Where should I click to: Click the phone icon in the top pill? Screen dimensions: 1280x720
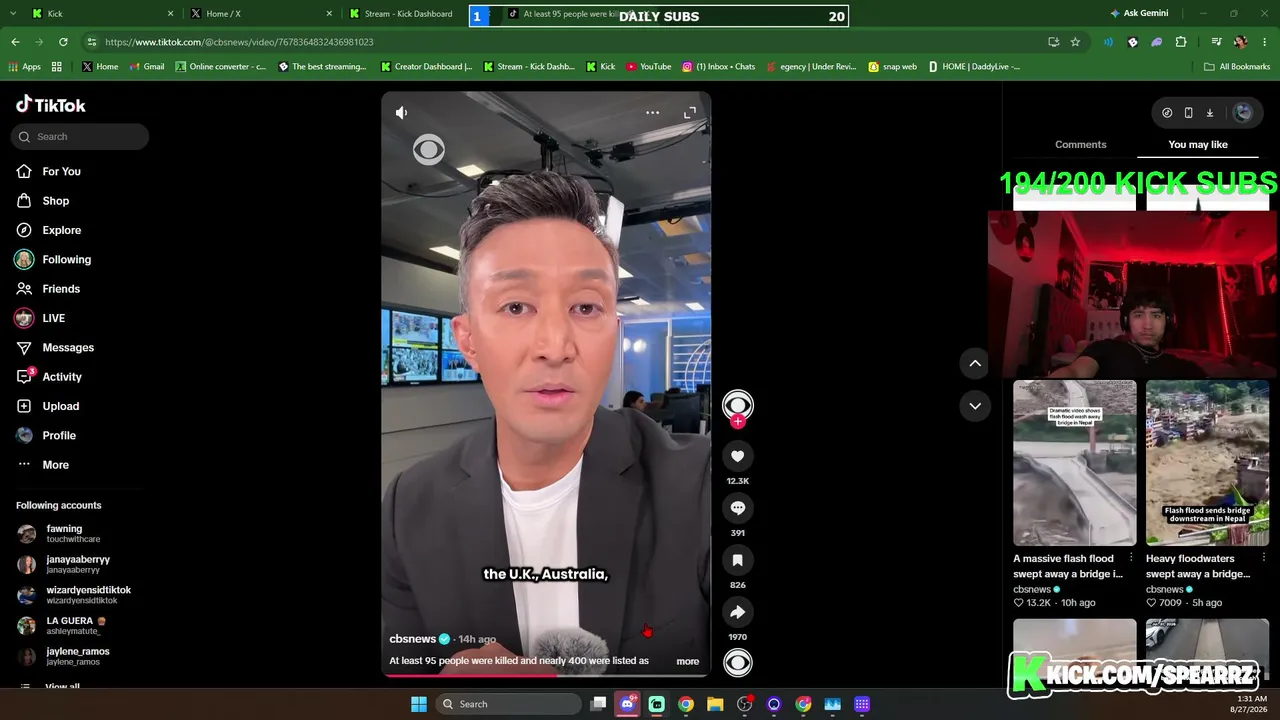(x=1188, y=113)
